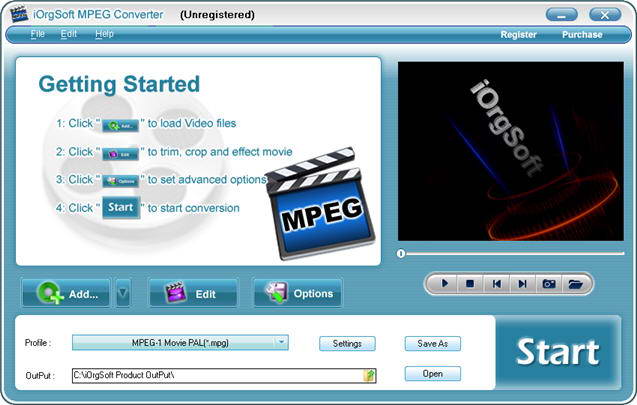
Task: Minimize the converter window
Action: (561, 15)
